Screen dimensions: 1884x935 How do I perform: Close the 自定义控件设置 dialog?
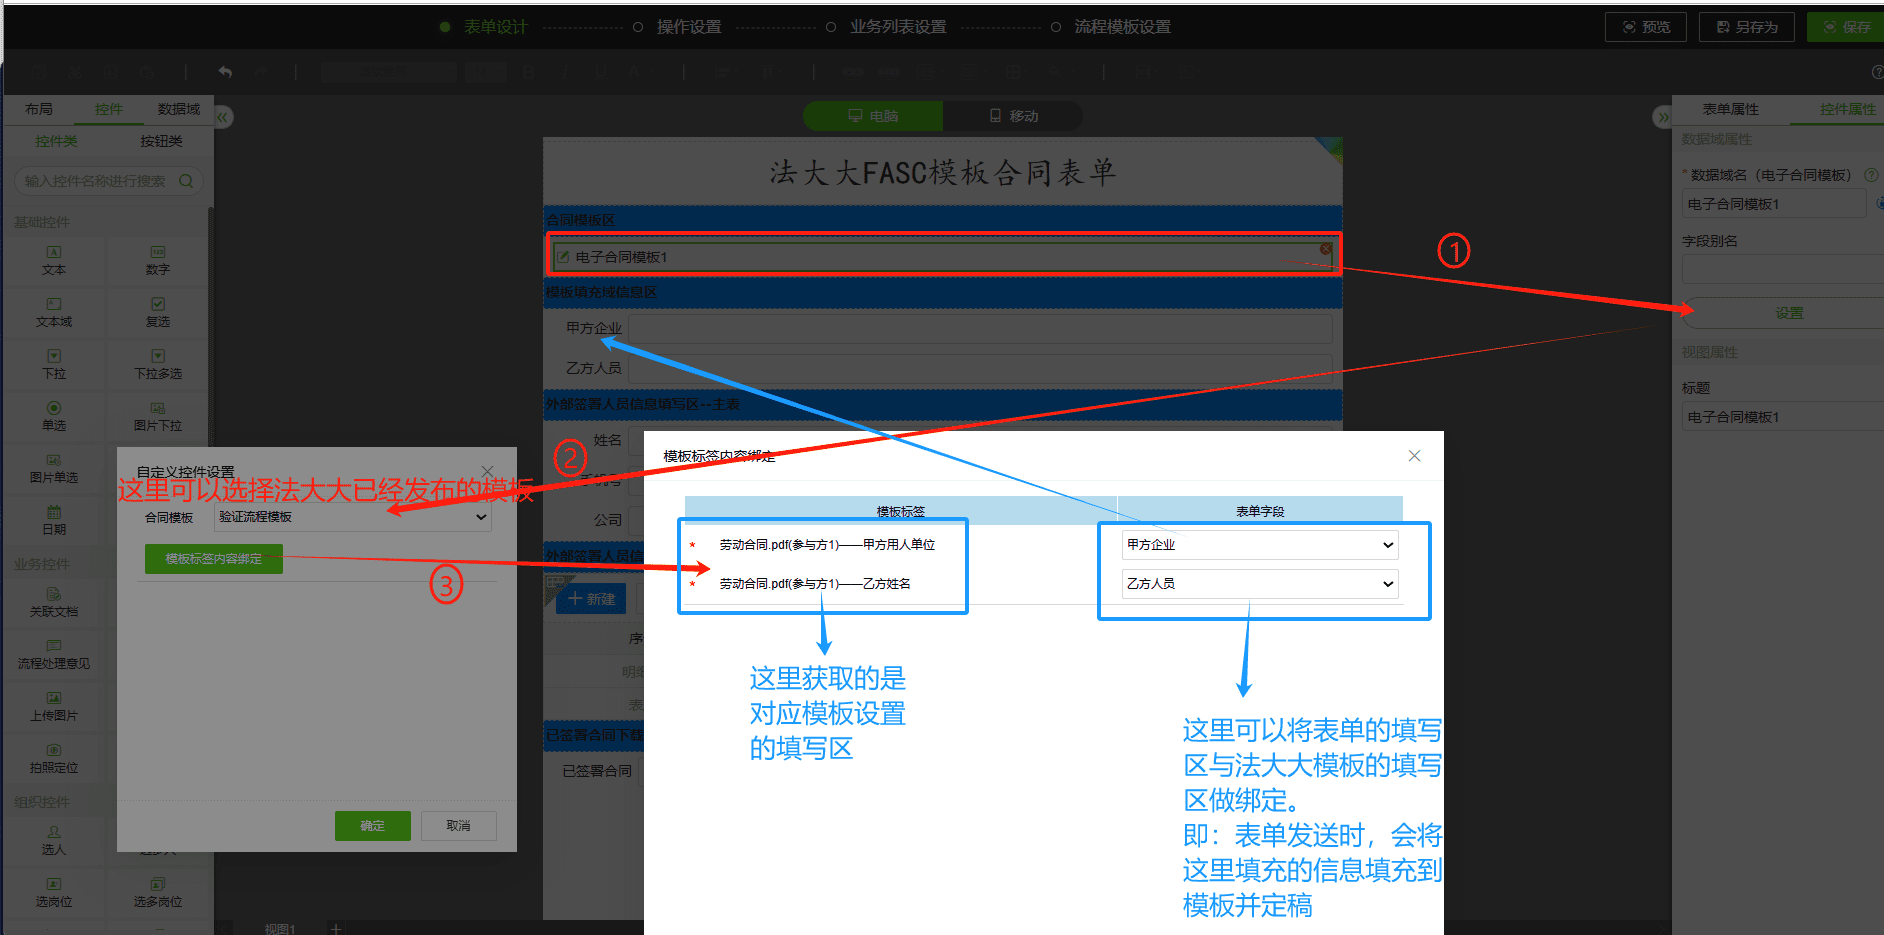[x=487, y=471]
